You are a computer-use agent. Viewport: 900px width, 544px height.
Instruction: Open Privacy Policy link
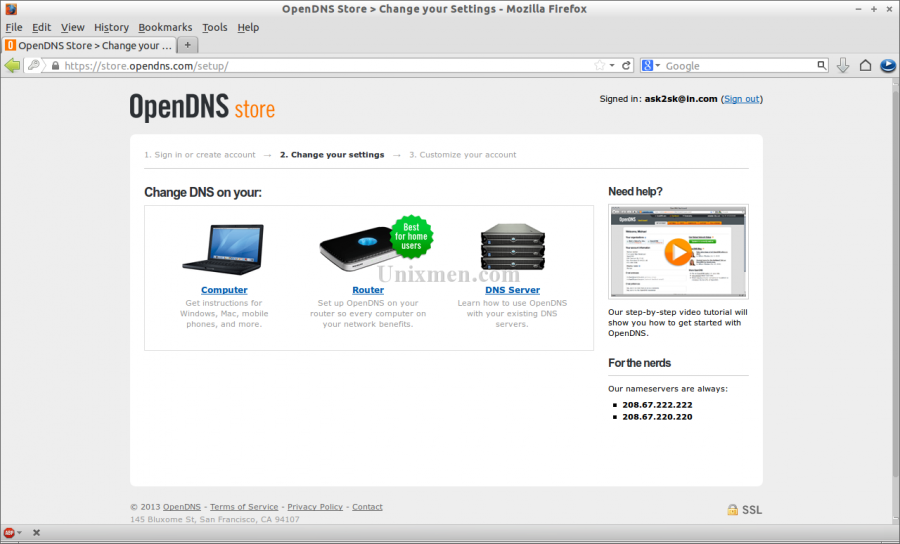(315, 507)
